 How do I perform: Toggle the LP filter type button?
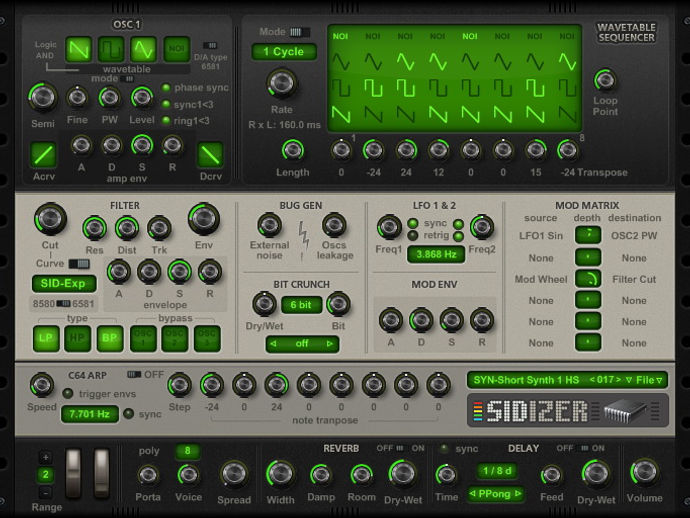[46, 338]
